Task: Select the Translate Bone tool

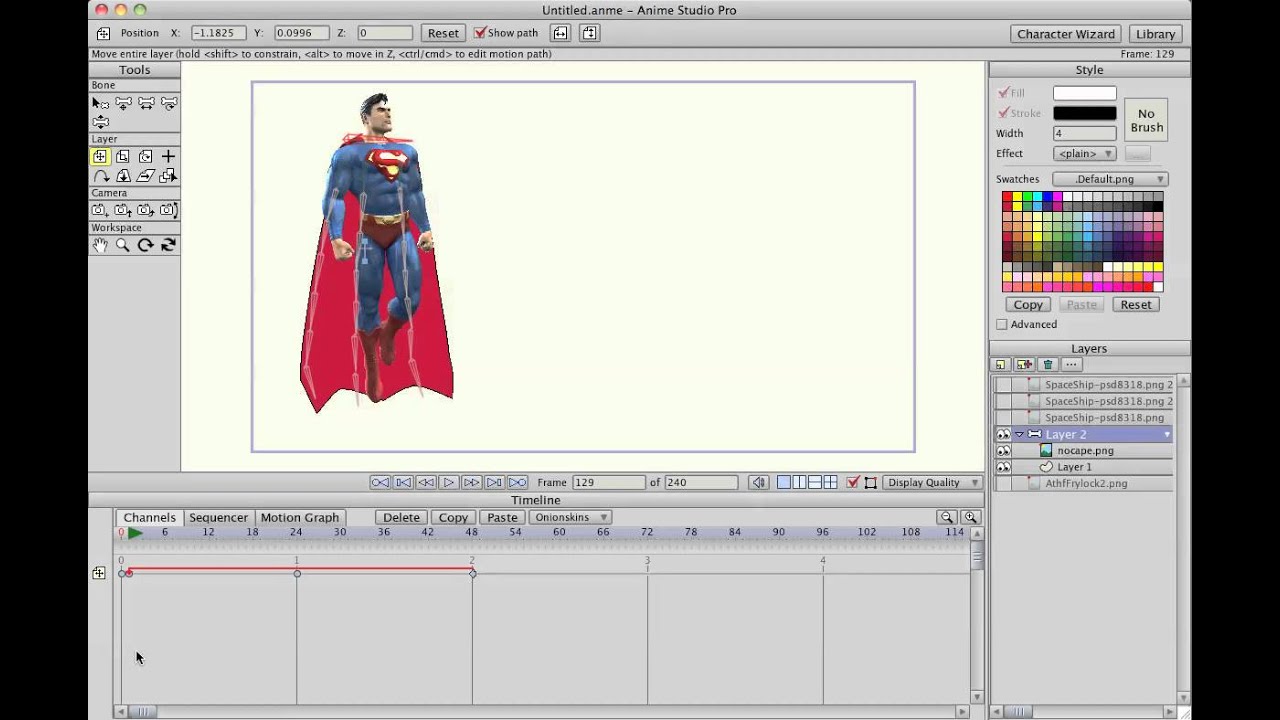Action: click(x=123, y=103)
